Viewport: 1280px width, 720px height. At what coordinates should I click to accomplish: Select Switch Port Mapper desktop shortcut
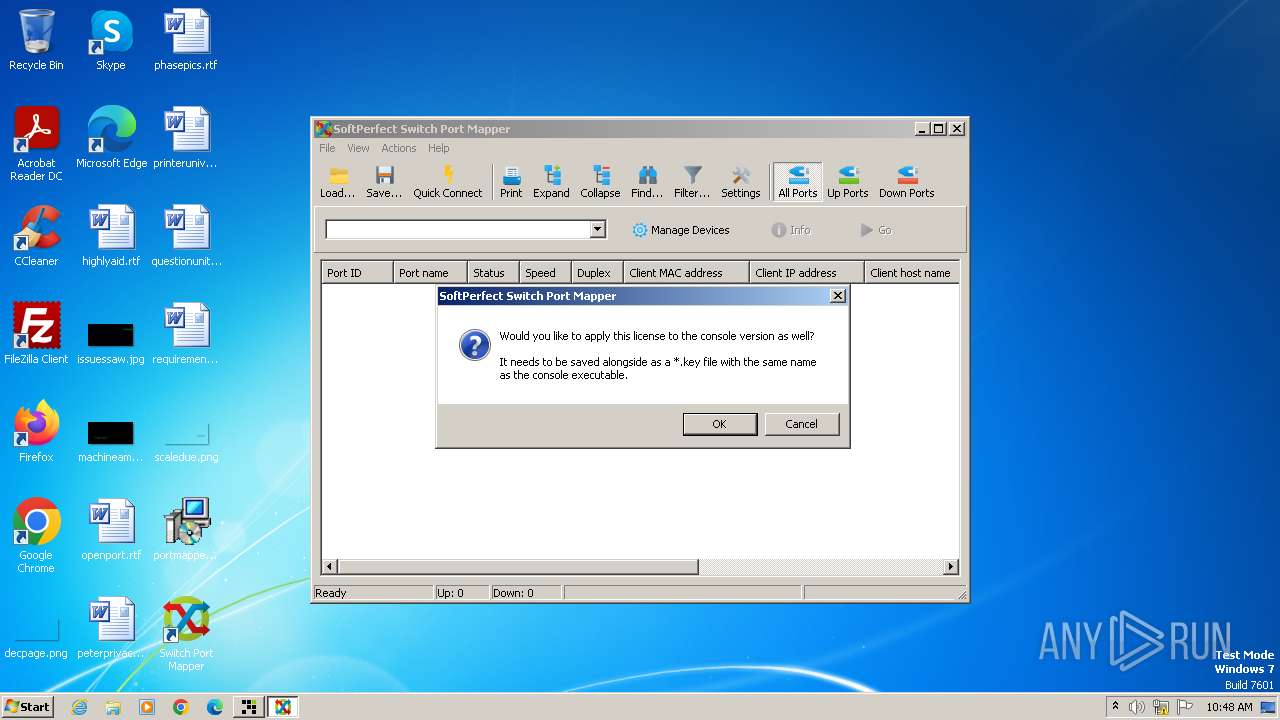pyautogui.click(x=186, y=634)
